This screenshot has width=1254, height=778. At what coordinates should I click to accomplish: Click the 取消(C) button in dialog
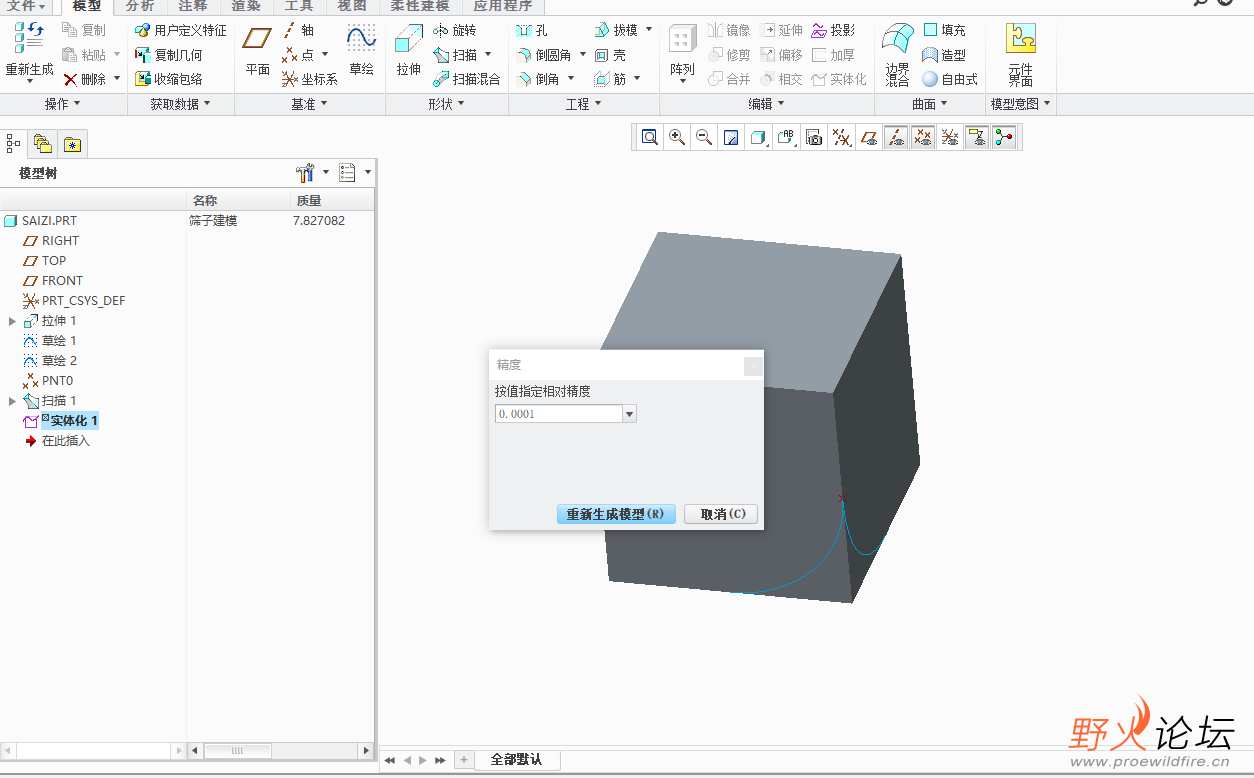click(722, 514)
